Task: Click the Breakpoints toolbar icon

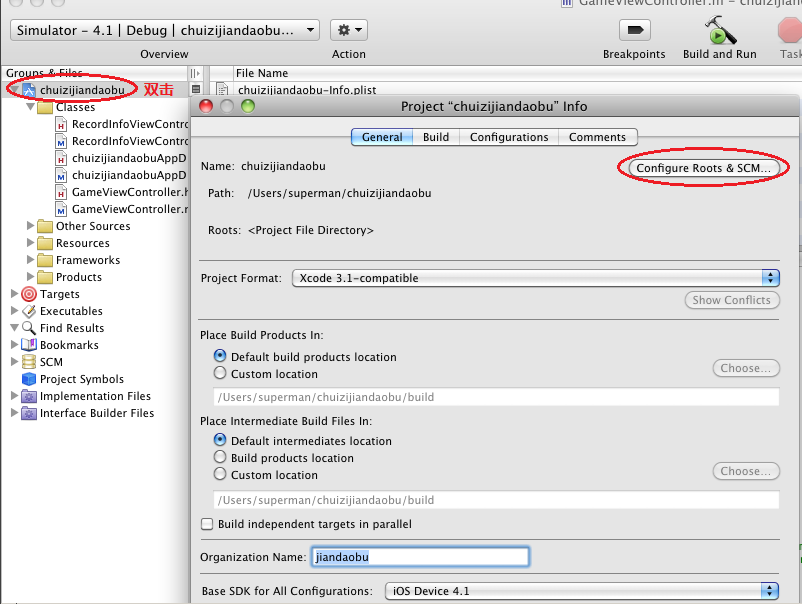Action: tap(634, 30)
